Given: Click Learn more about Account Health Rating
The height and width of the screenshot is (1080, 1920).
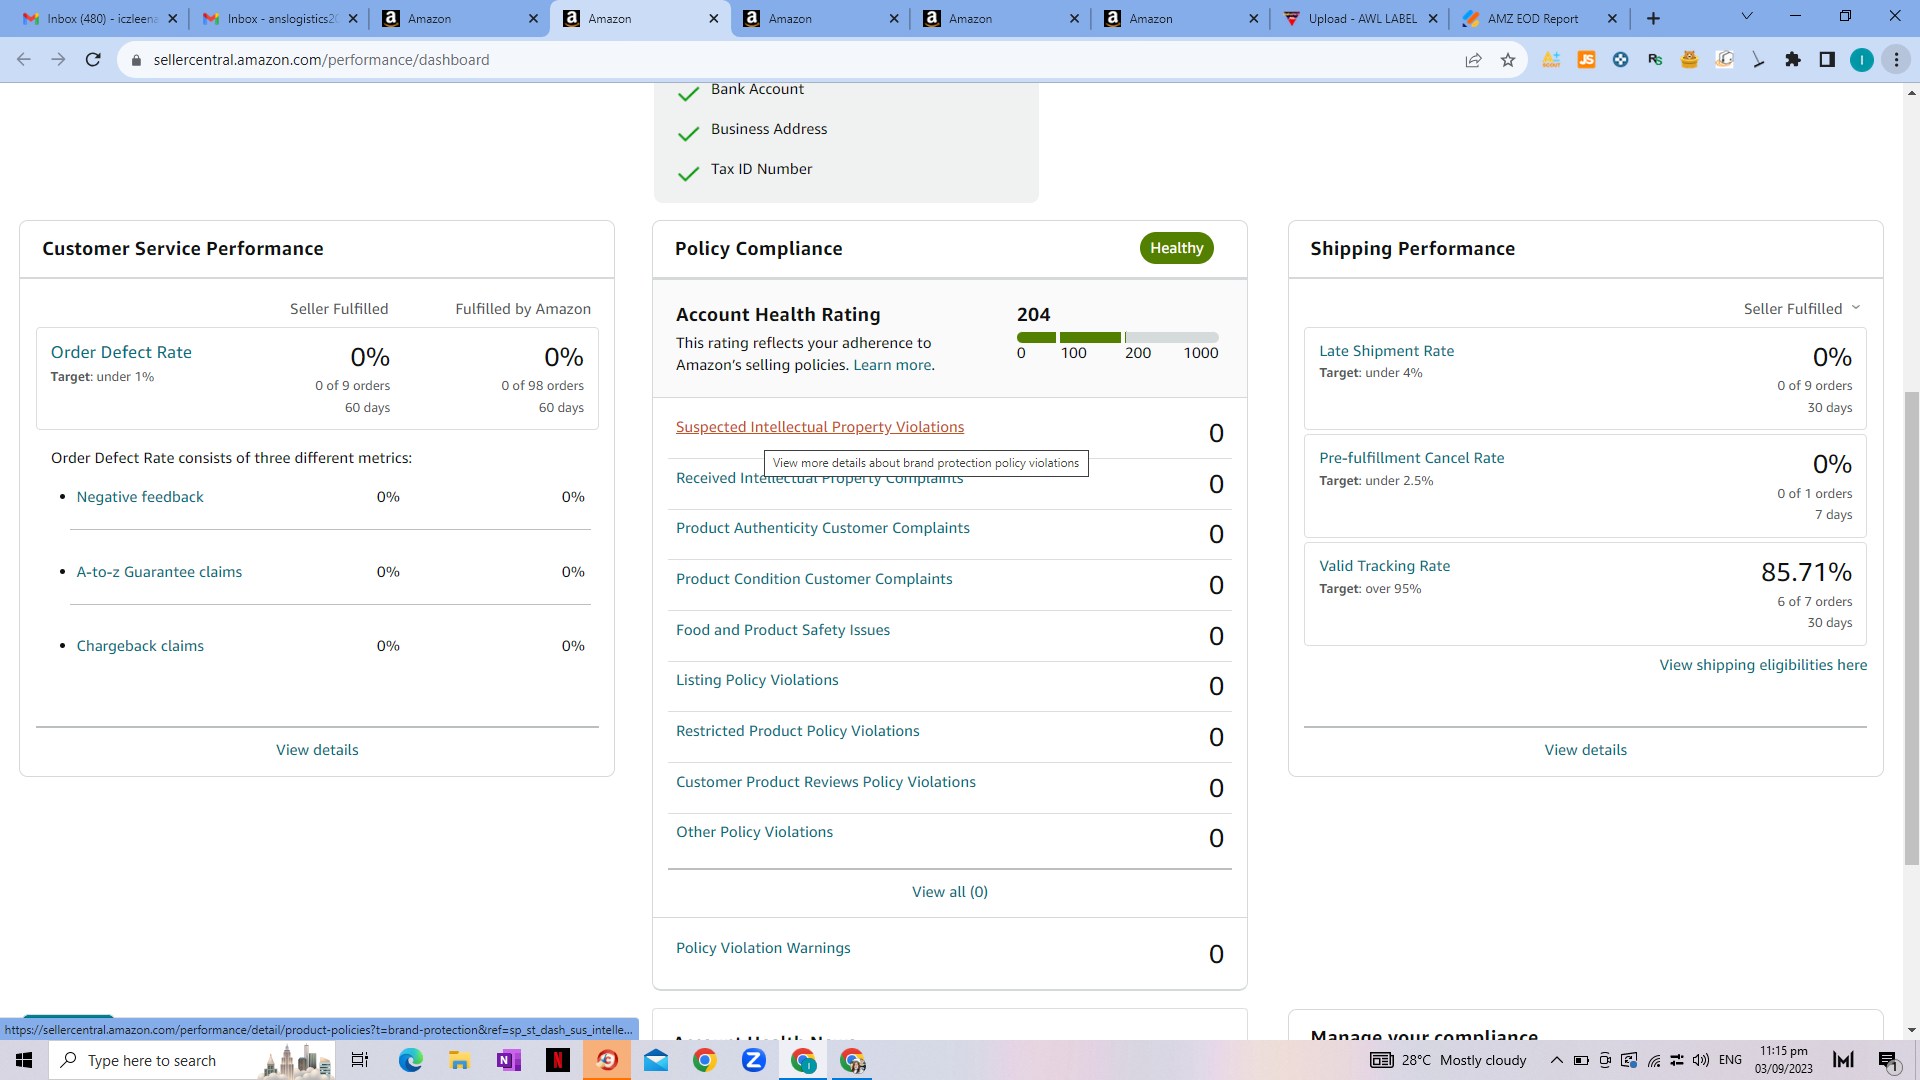Looking at the screenshot, I should (x=892, y=365).
